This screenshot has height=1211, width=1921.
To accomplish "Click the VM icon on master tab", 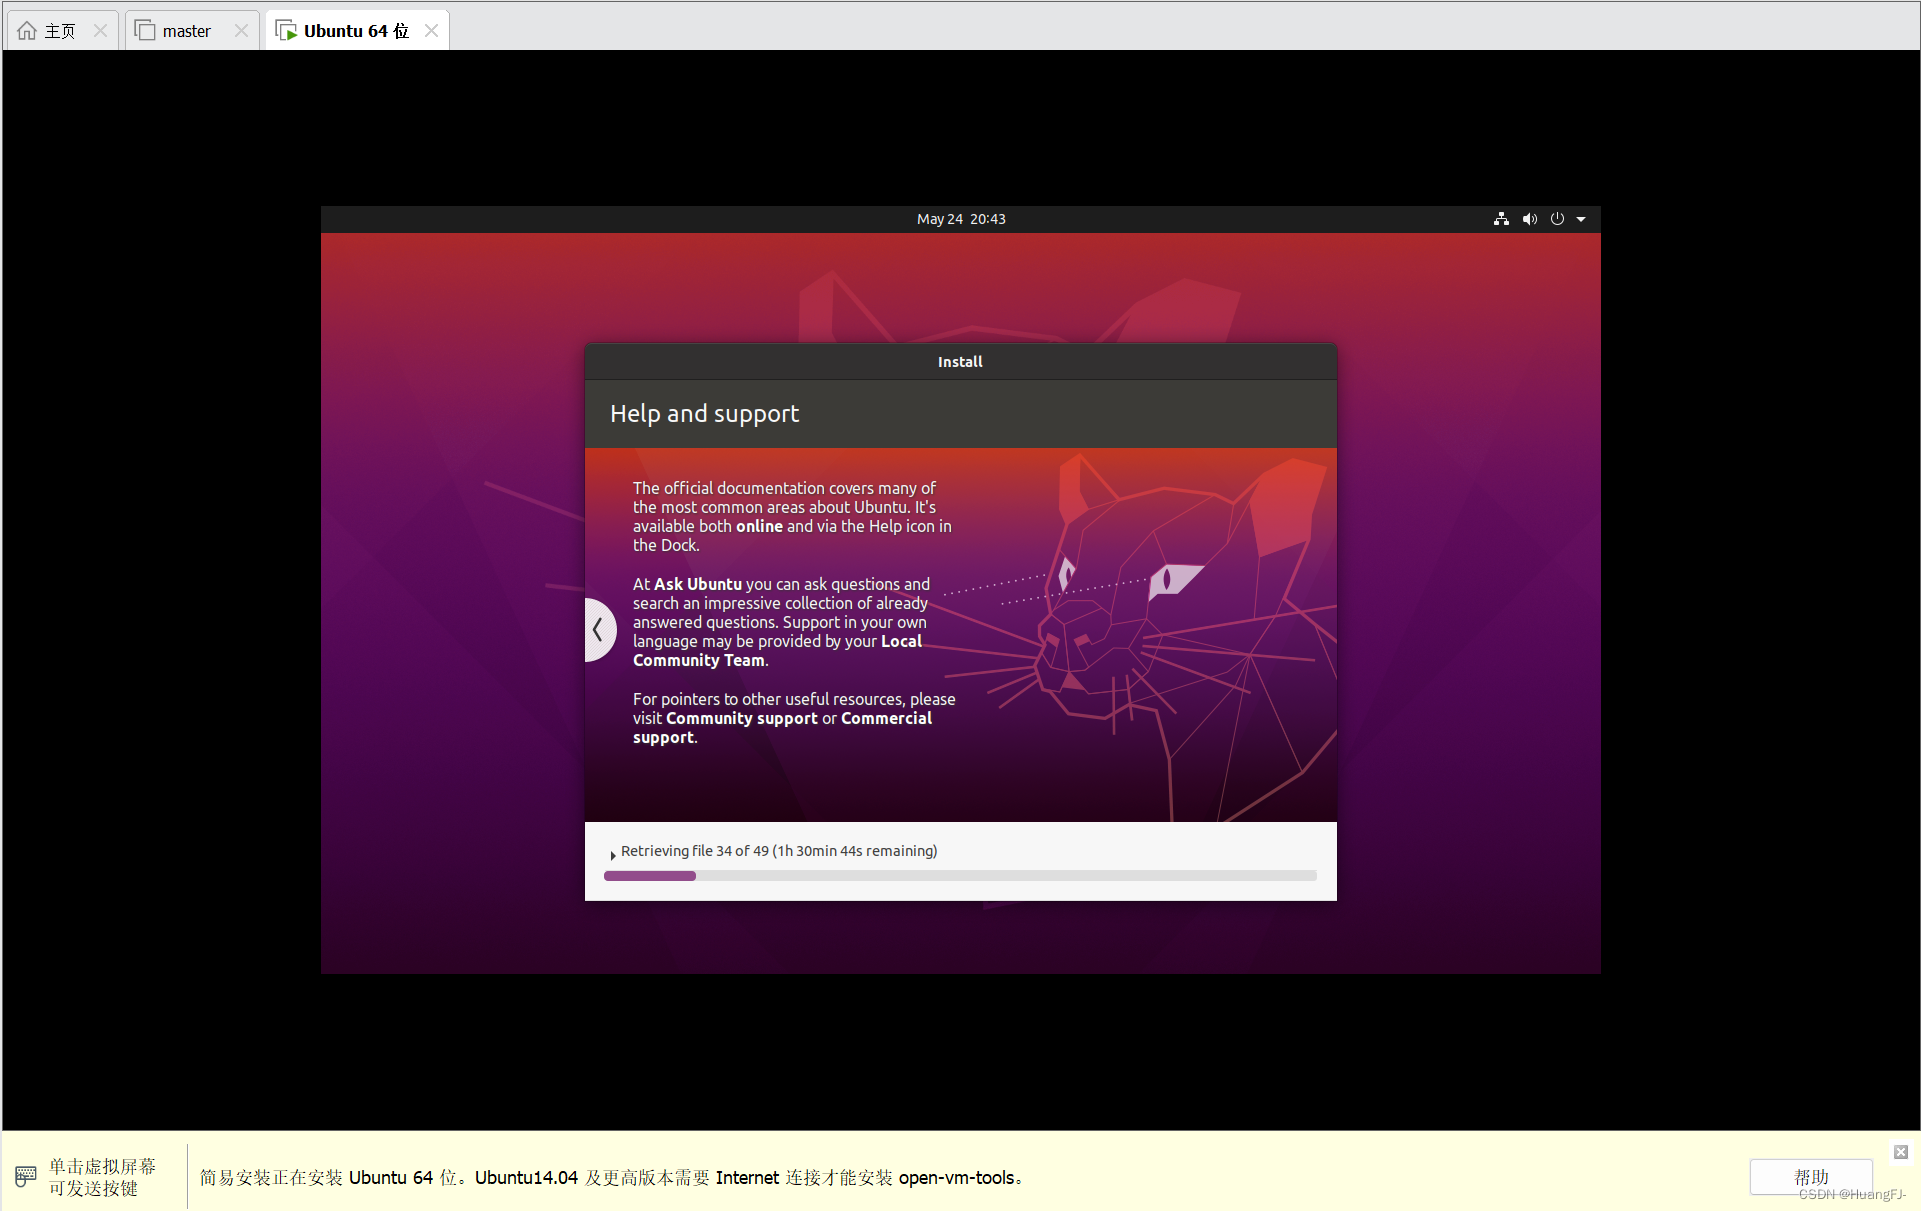I will click(145, 31).
